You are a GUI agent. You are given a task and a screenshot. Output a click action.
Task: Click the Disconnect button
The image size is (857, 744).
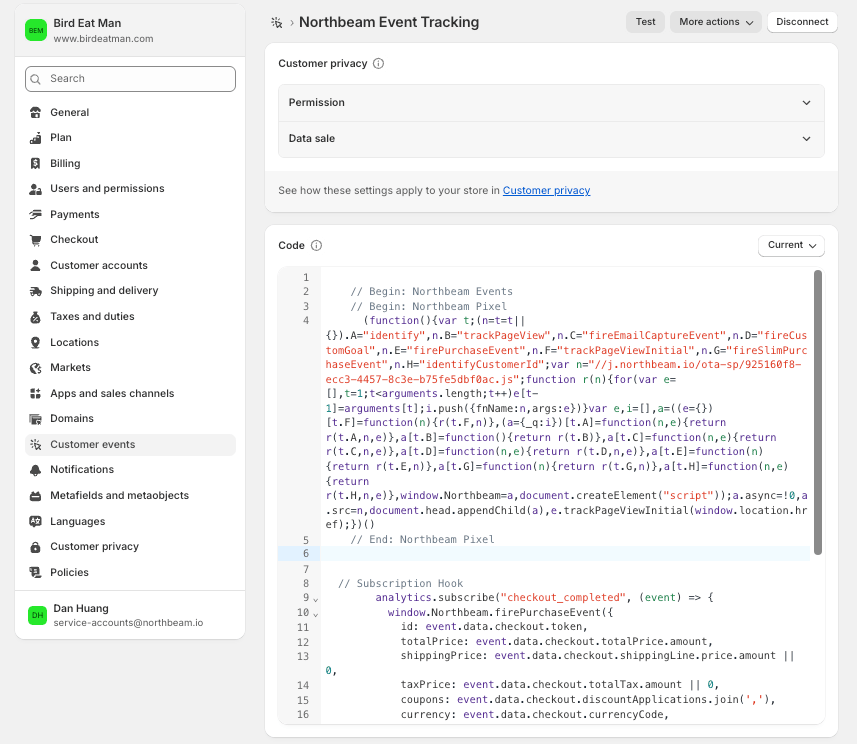[802, 22]
